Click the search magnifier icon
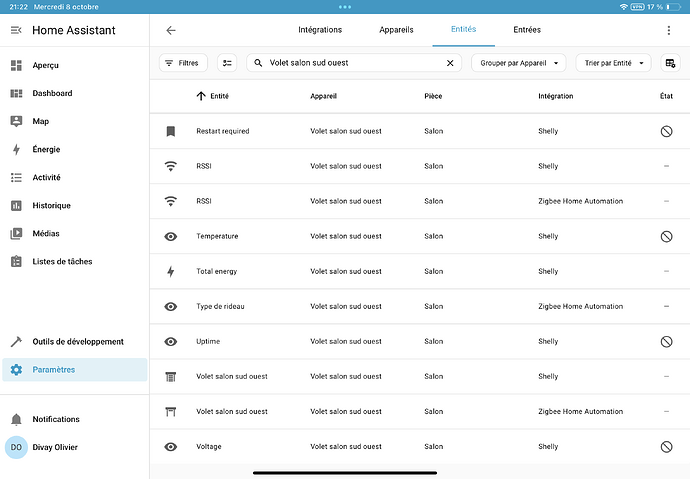 coord(258,63)
